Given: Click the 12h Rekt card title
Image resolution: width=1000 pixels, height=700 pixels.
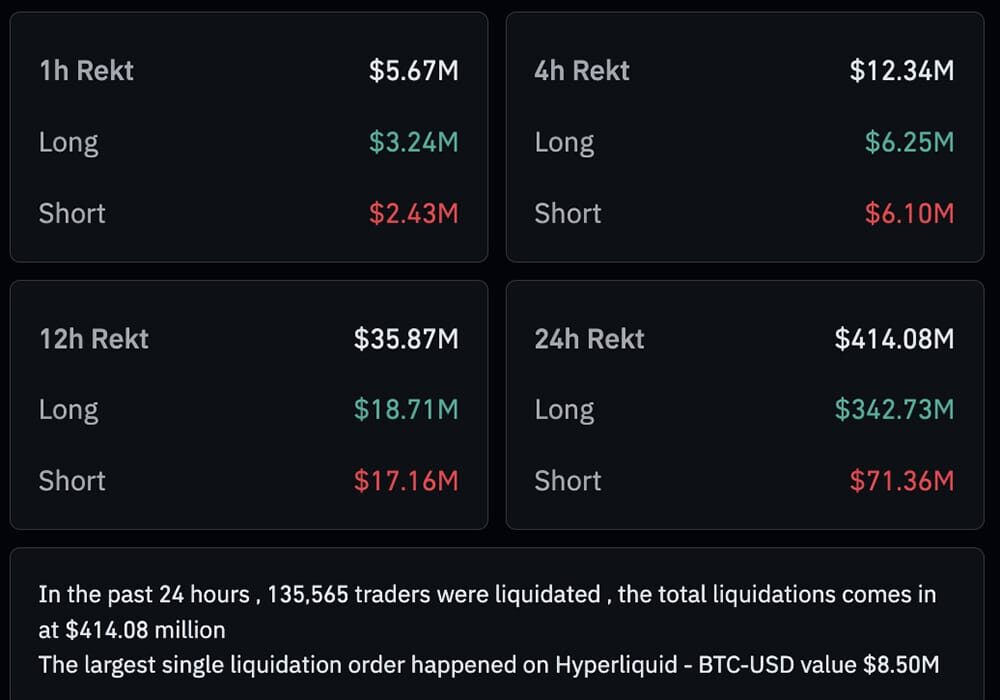Looking at the screenshot, I should pyautogui.click(x=94, y=339).
